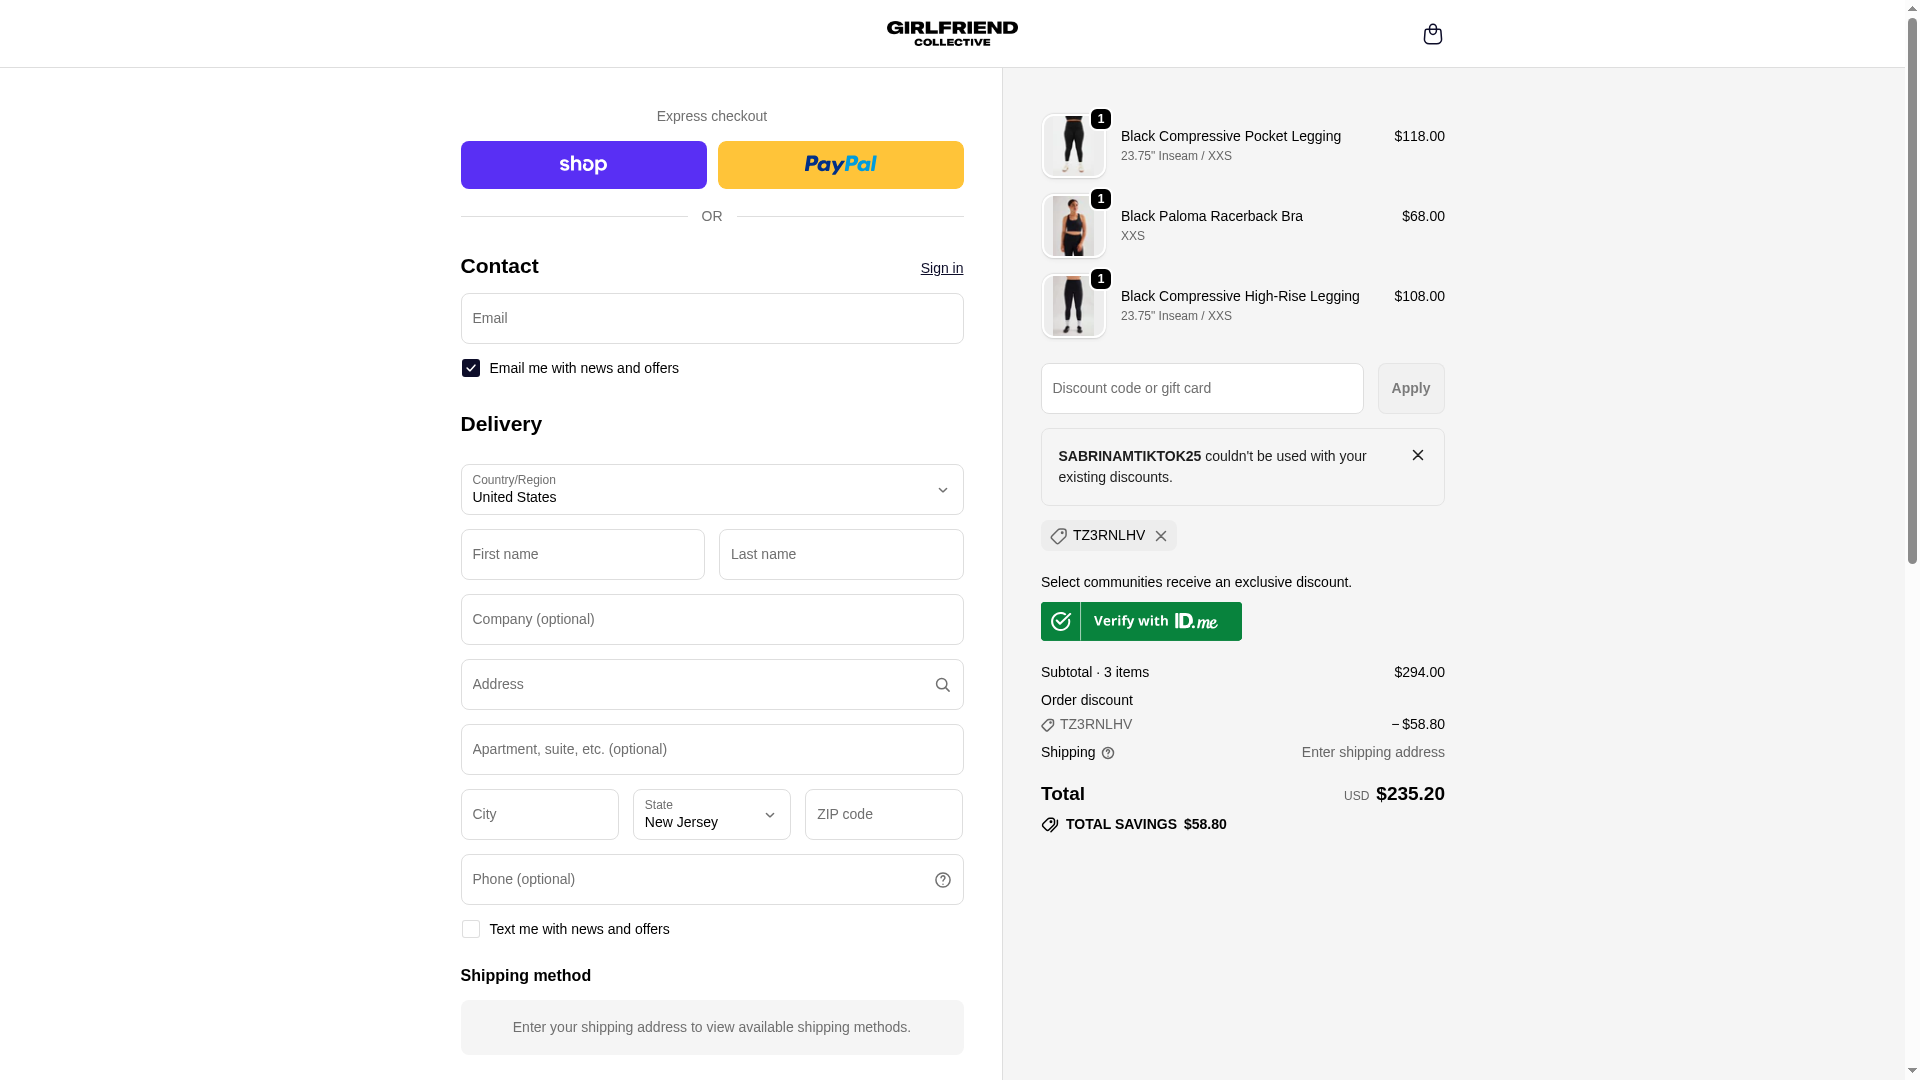Click the Black Compressive Pocket Legging thumbnail
Image resolution: width=1920 pixels, height=1080 pixels.
pos(1073,146)
